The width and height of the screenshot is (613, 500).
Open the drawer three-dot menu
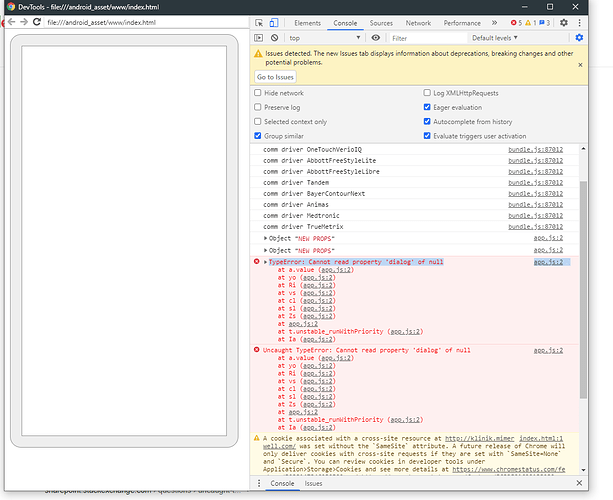point(259,484)
